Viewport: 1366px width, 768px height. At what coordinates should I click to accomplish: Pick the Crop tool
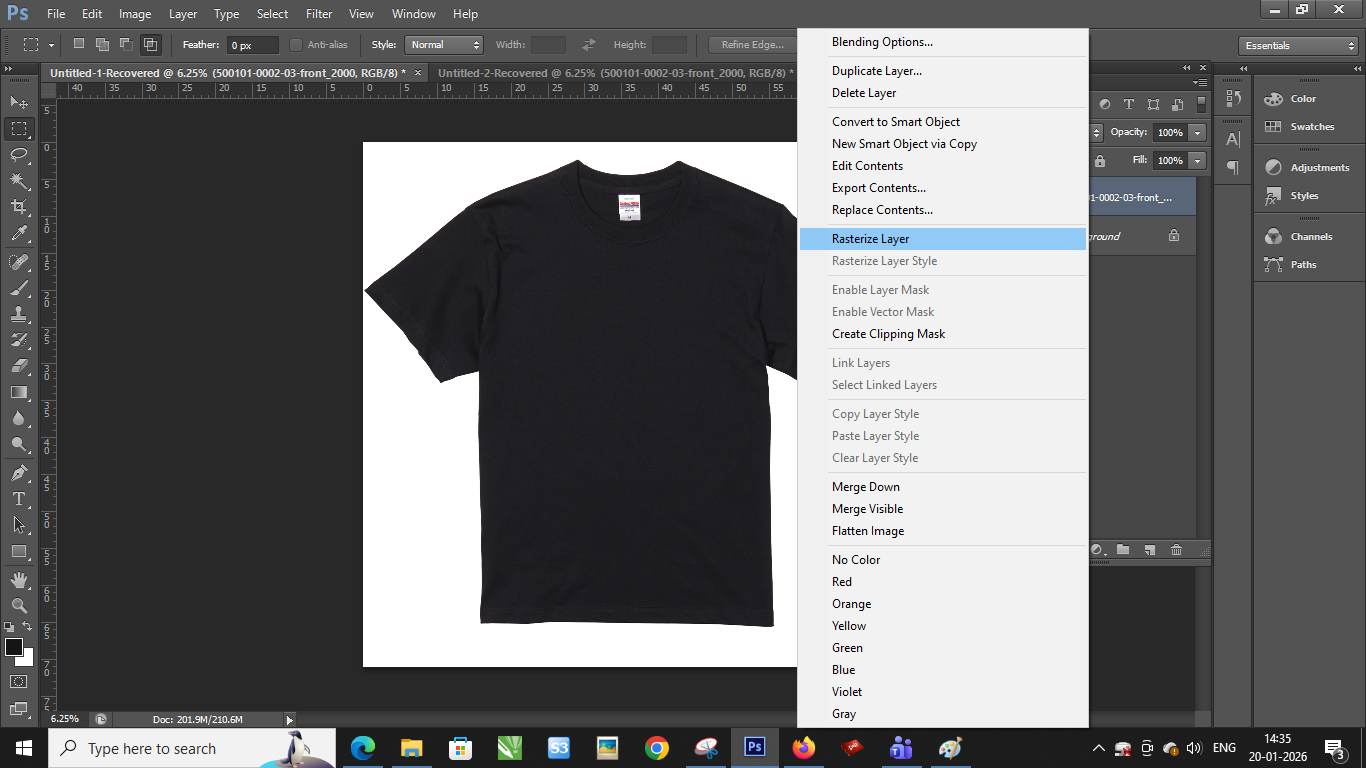click(19, 207)
